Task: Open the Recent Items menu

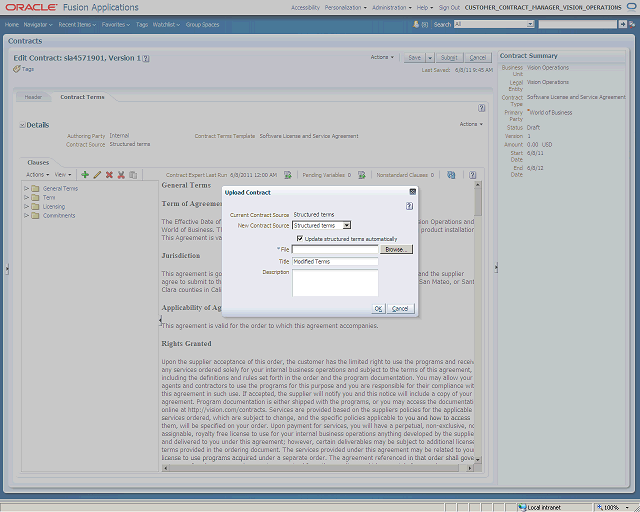Action: 77,24
